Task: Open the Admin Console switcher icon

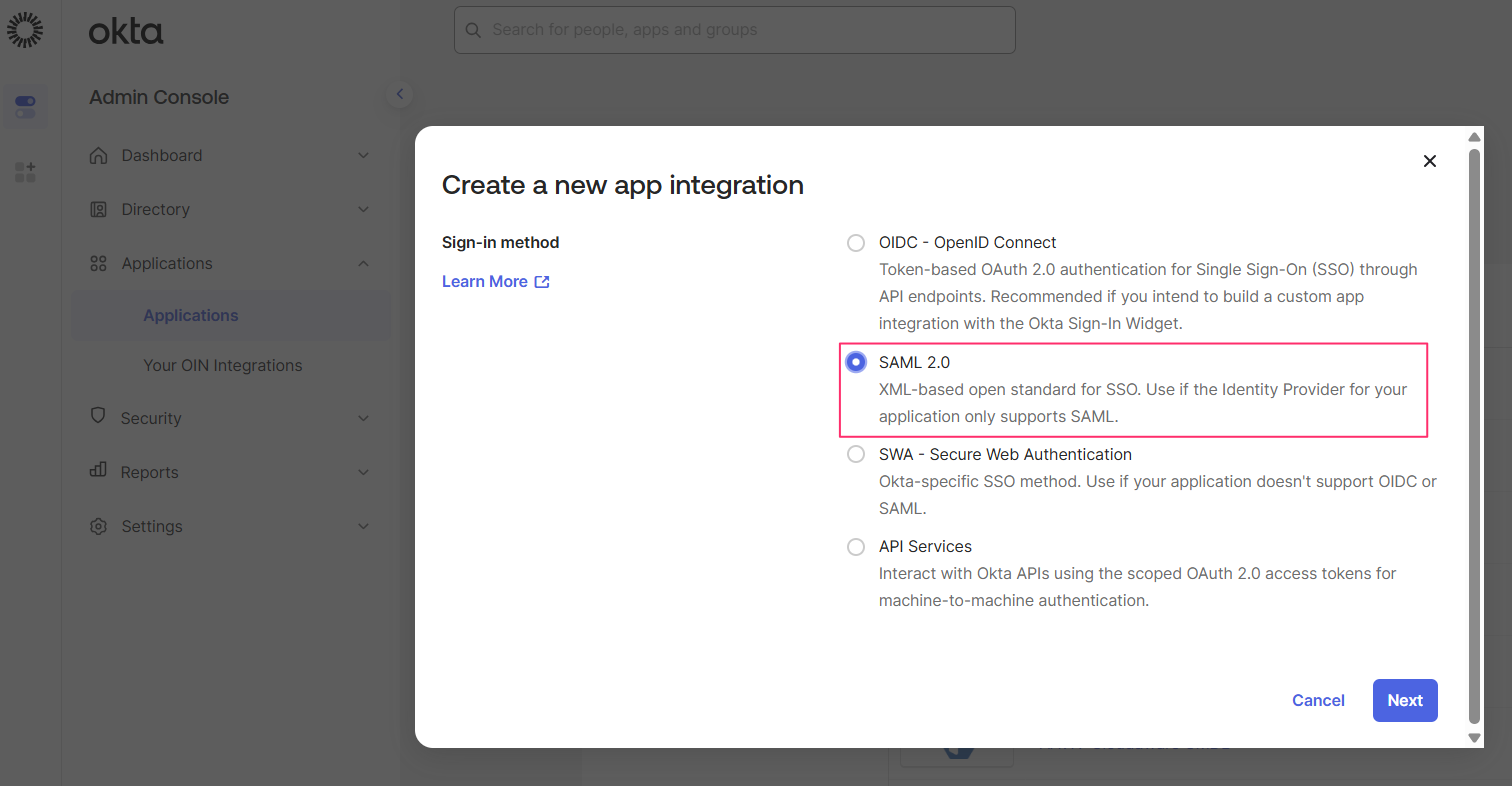Action: coord(25,106)
